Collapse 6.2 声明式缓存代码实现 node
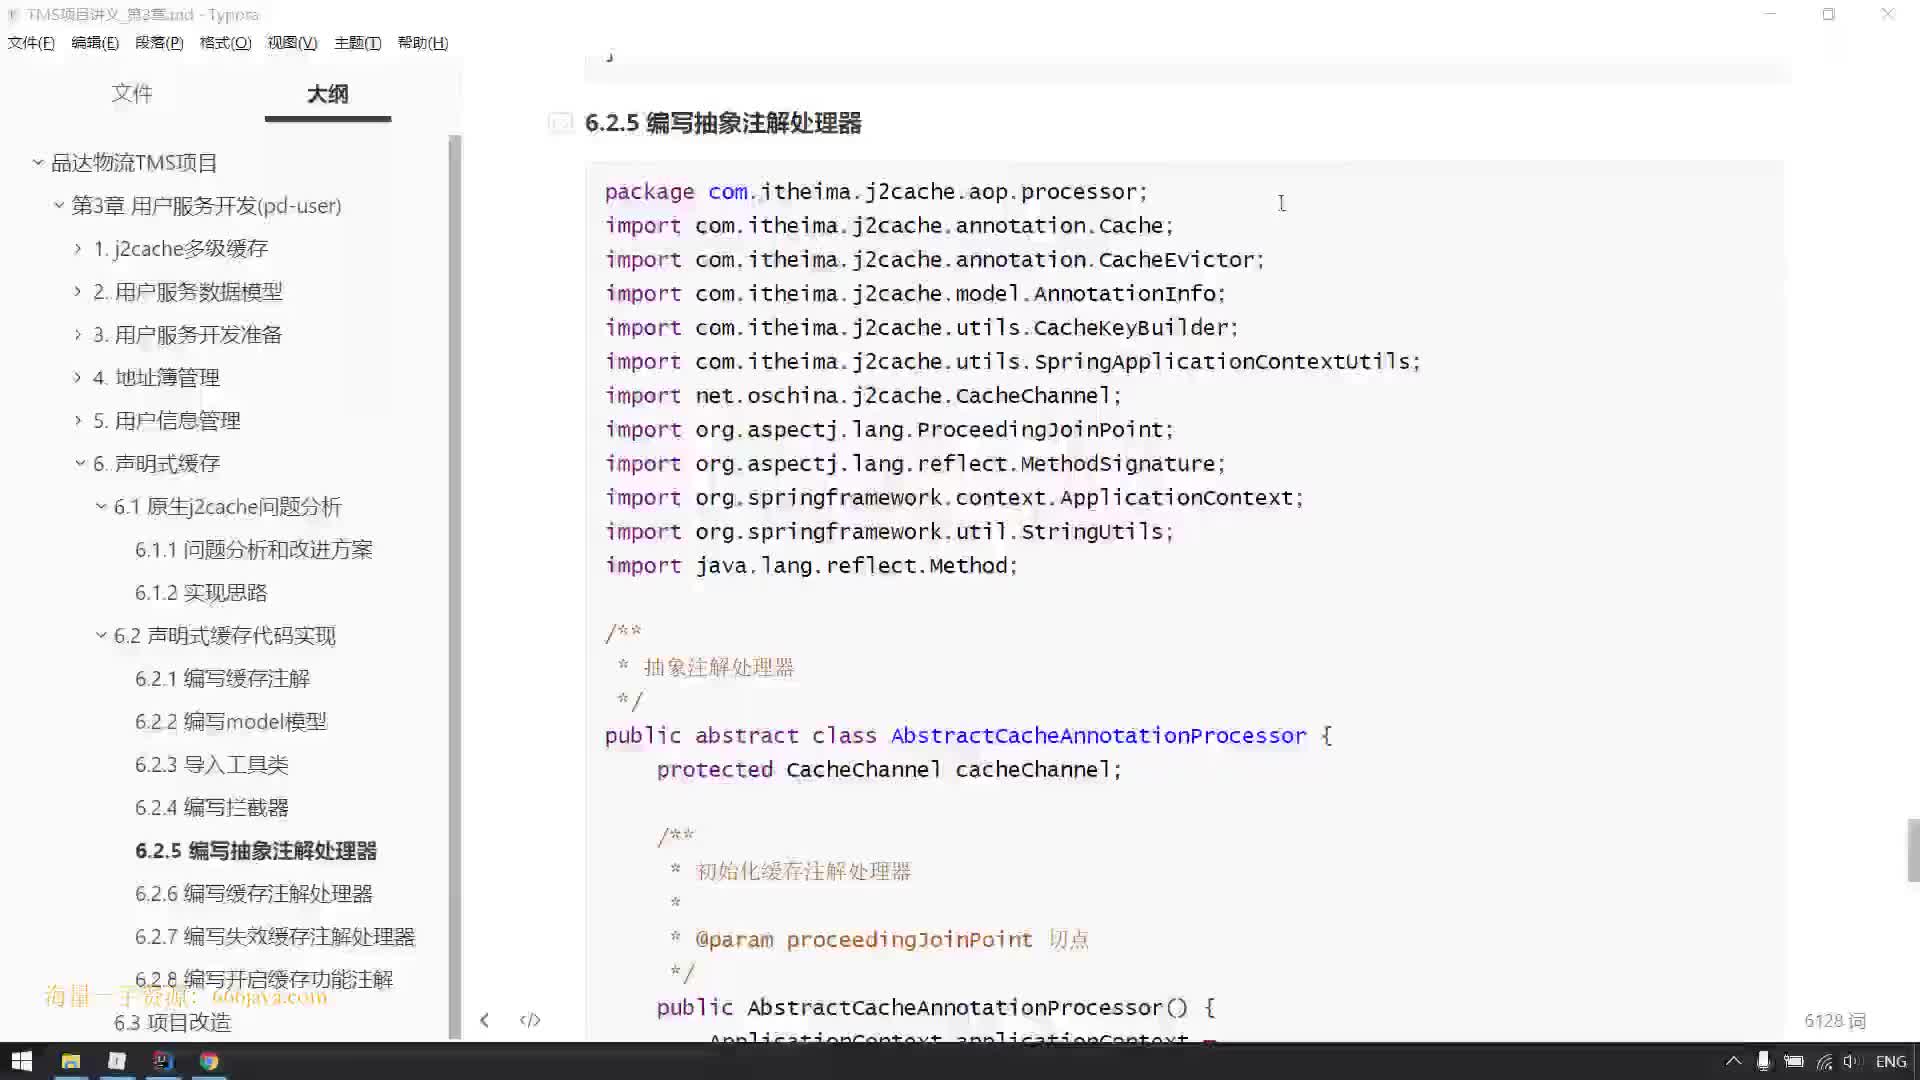Screen dimensions: 1920x1080 (x=101, y=635)
